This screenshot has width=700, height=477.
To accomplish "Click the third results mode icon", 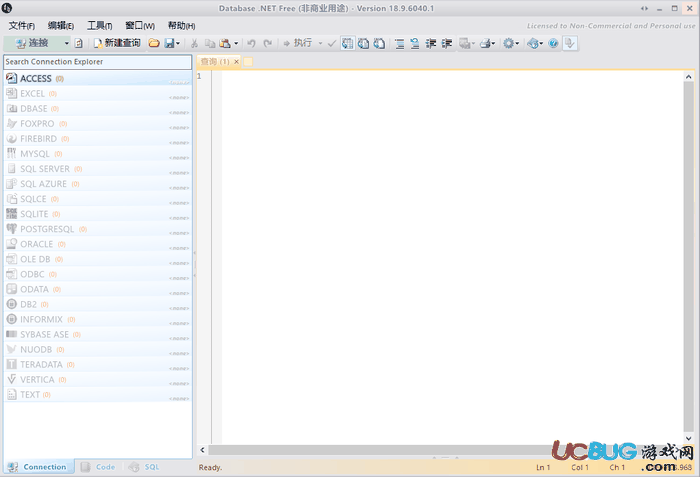I will (379, 43).
